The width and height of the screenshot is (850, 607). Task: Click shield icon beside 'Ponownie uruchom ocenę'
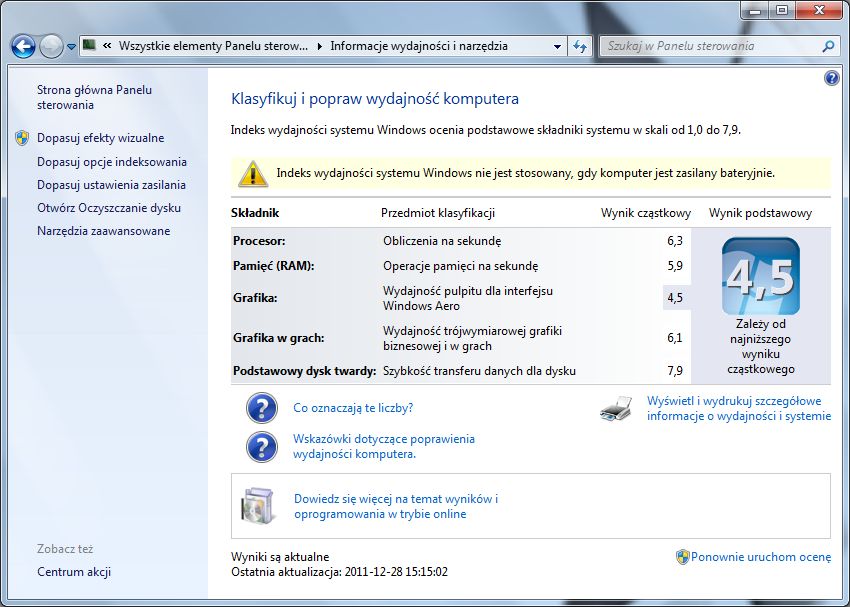[682, 557]
